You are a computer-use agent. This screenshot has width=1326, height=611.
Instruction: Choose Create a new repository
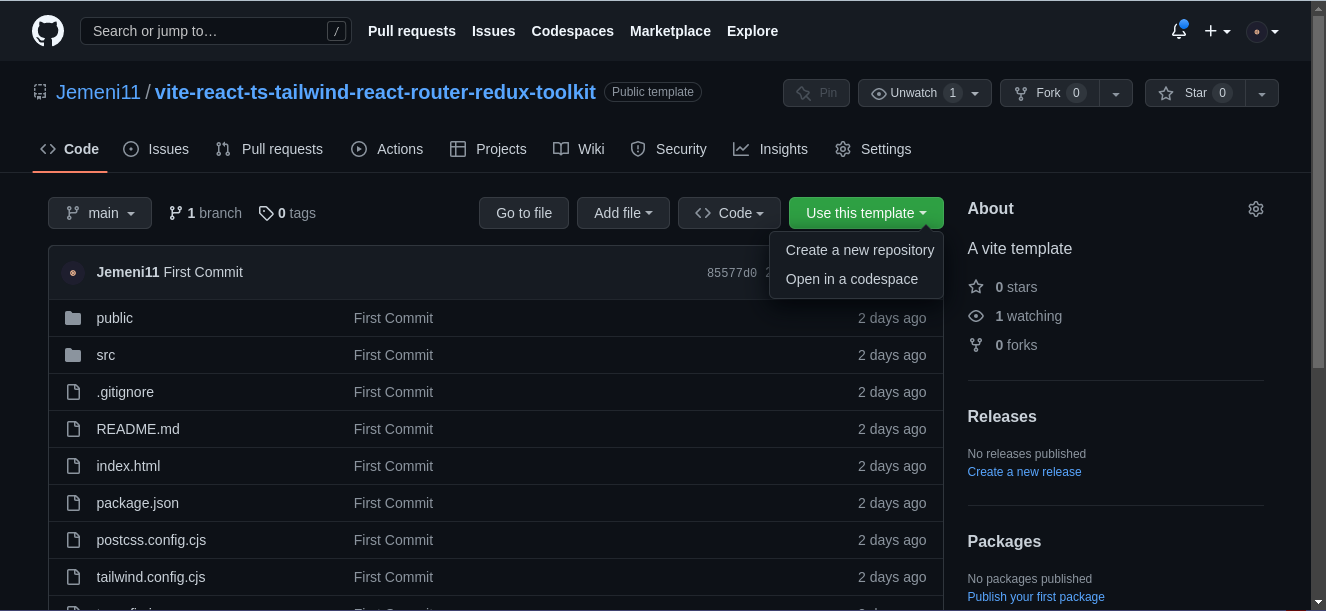(x=857, y=250)
